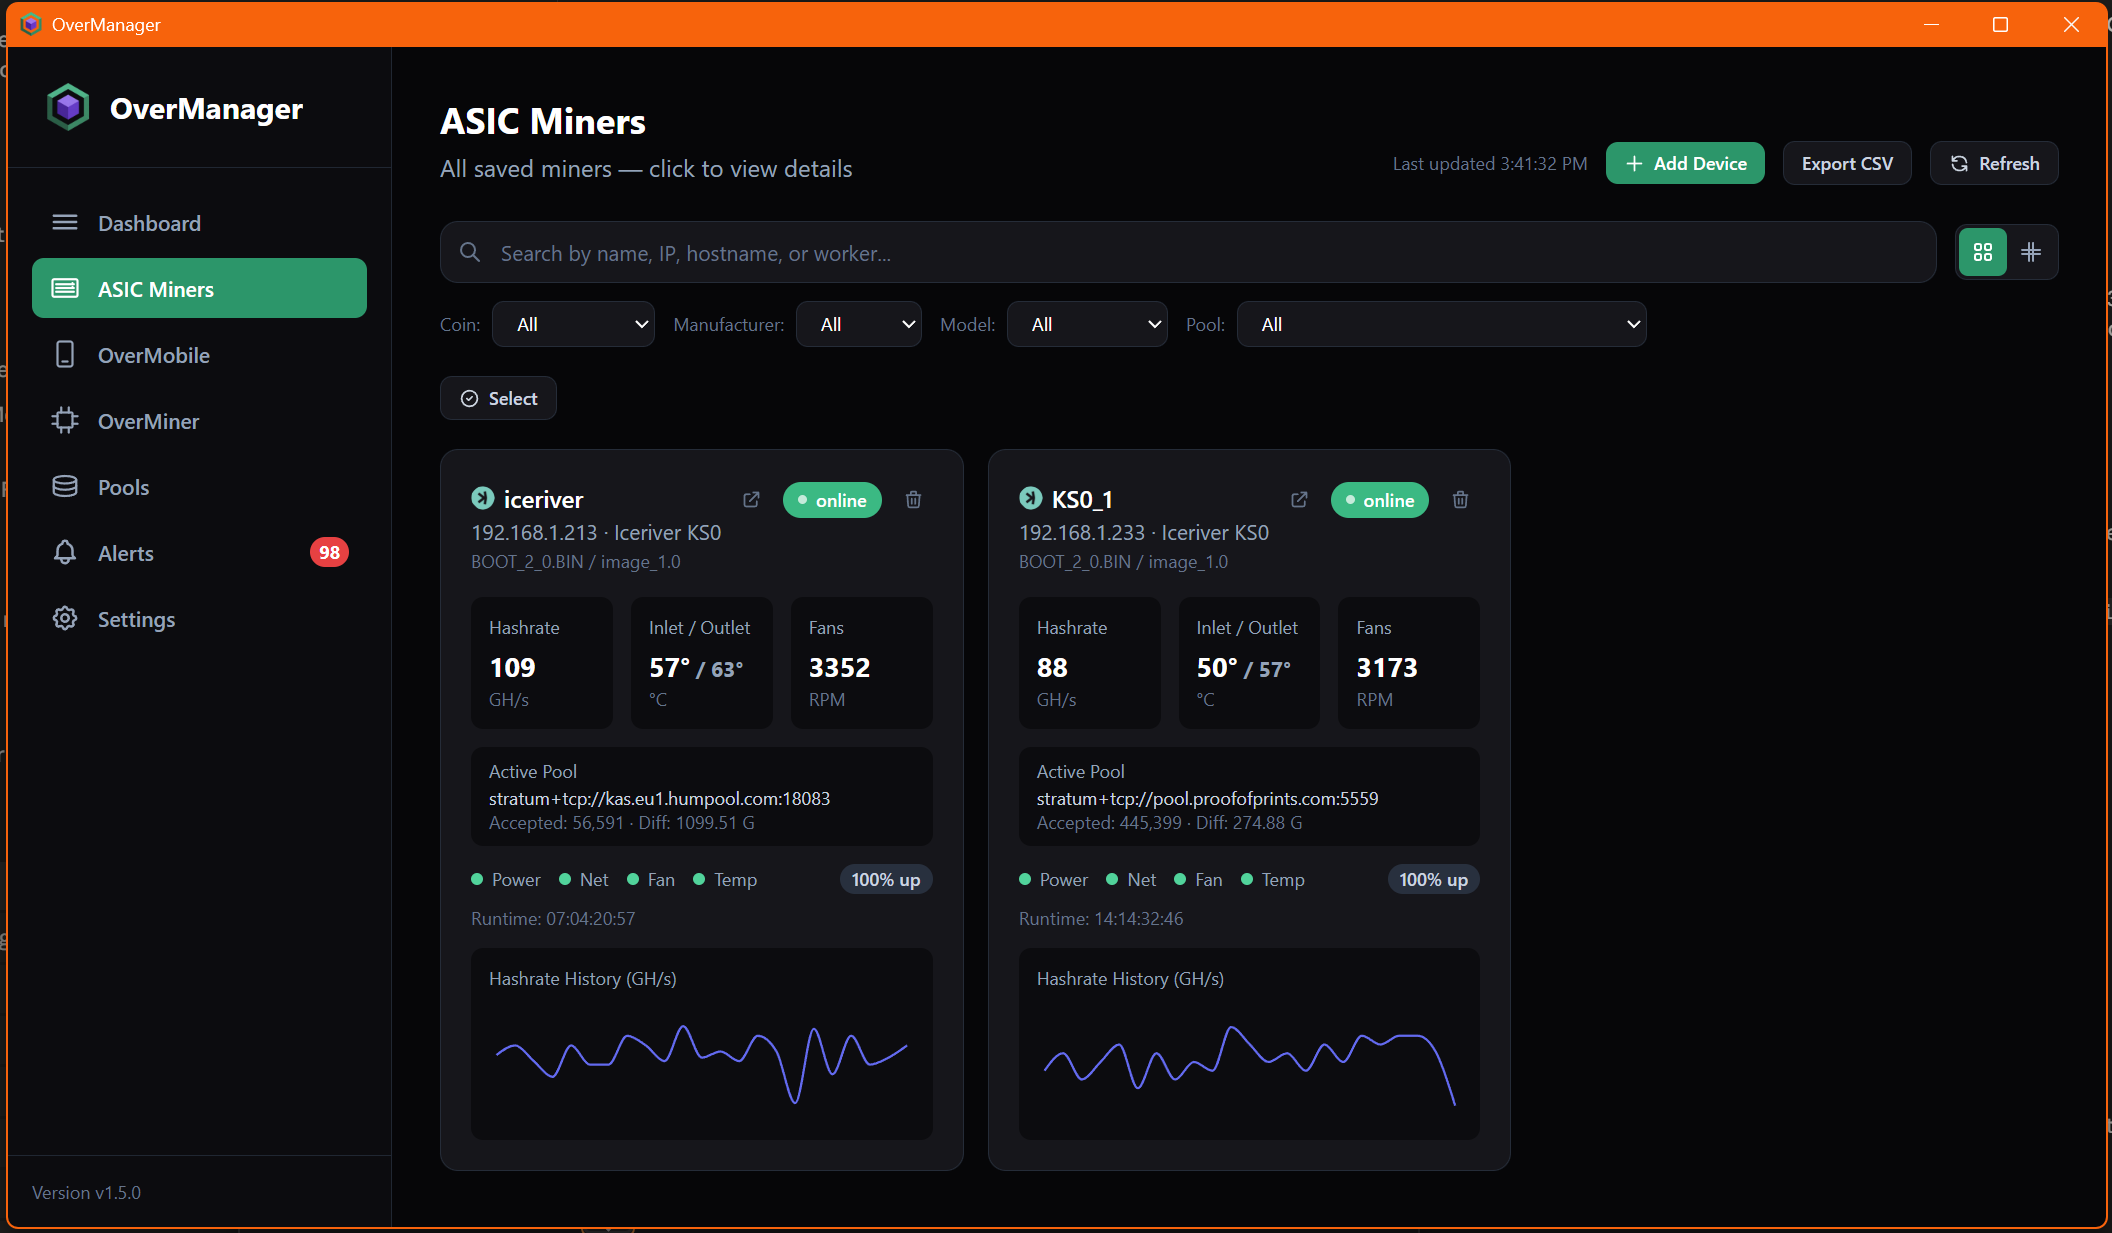The image size is (2112, 1233).
Task: Click the KS0_1 coin icon
Action: point(1031,498)
